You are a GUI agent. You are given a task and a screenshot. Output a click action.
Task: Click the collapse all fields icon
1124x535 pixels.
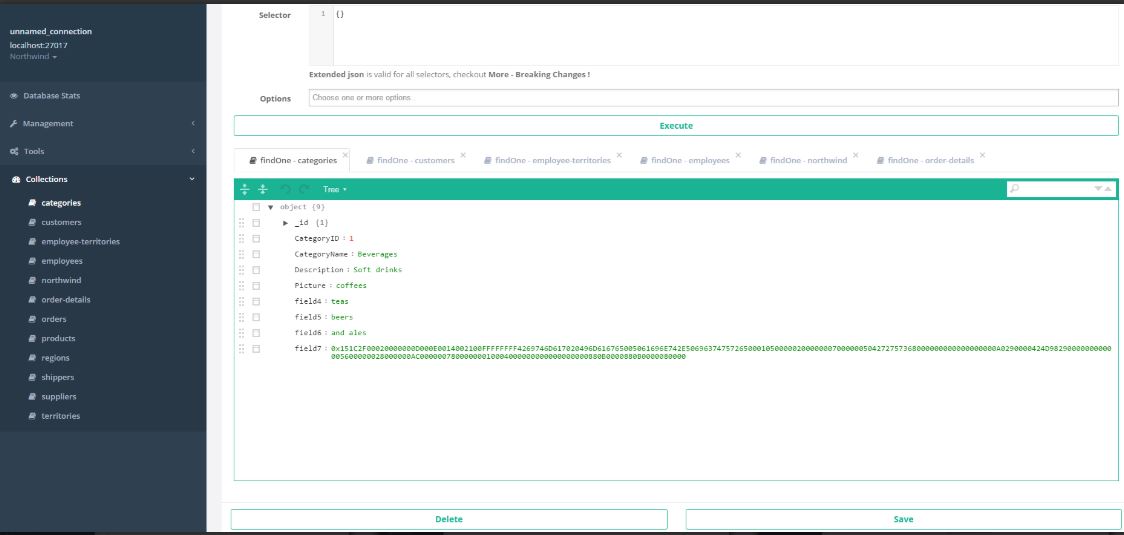(263, 189)
